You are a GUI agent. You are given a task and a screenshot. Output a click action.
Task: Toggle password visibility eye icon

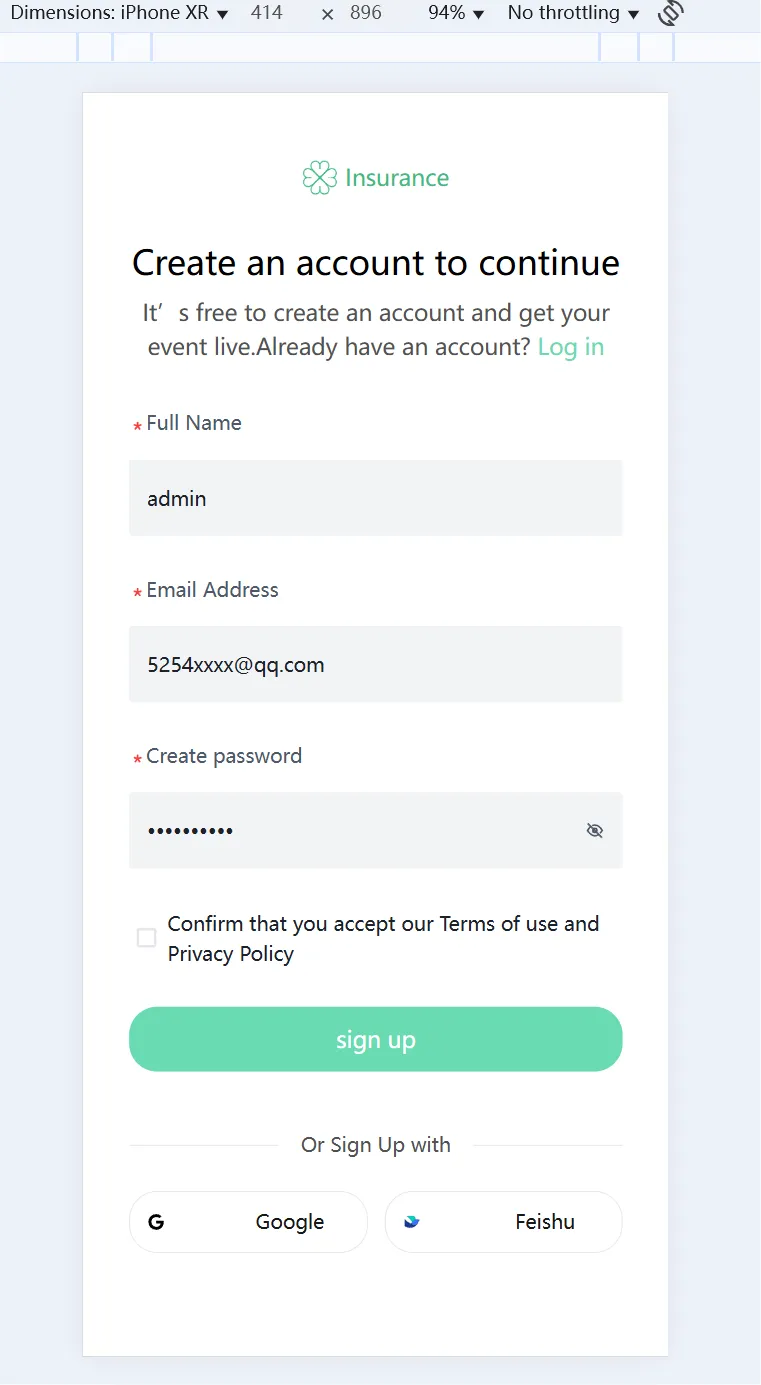coord(595,831)
